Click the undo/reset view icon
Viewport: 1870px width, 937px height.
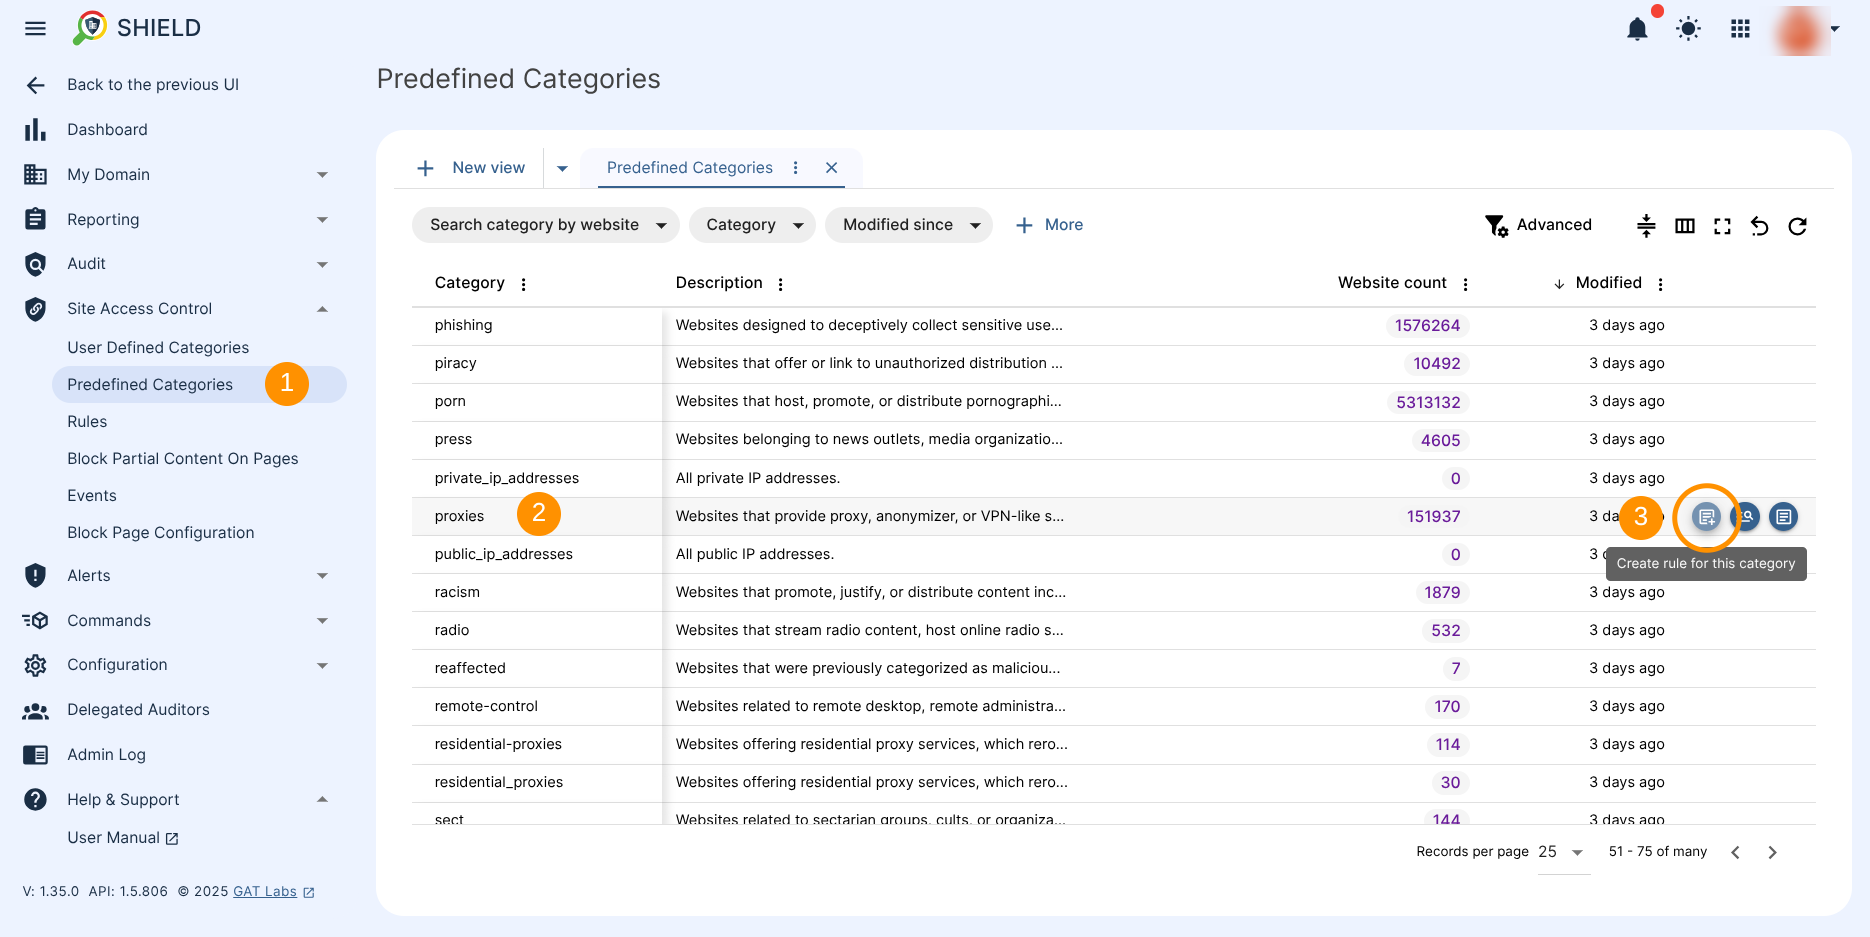click(1760, 226)
